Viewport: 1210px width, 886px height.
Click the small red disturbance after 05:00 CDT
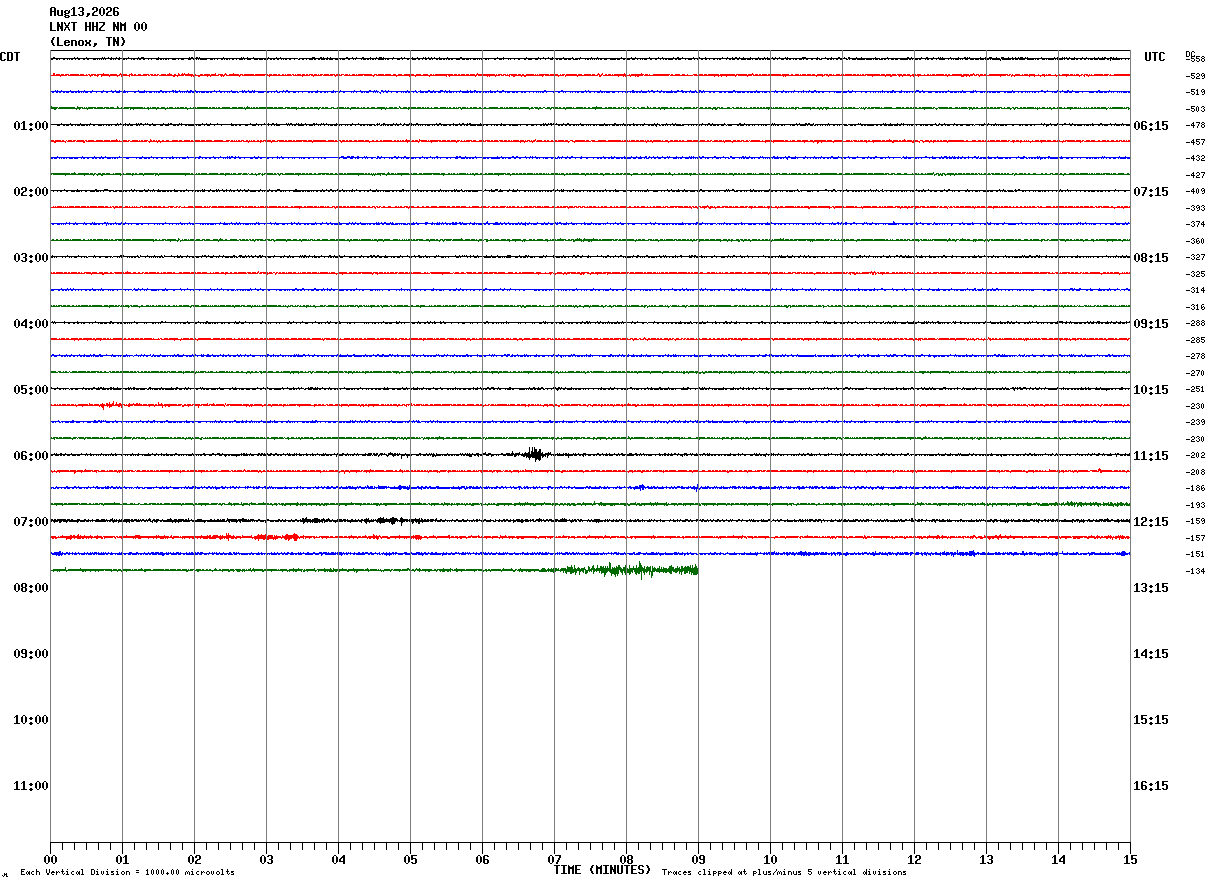pyautogui.click(x=111, y=405)
